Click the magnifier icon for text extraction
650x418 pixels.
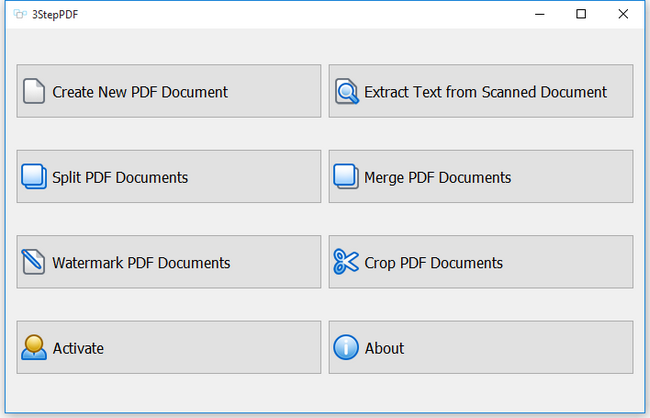[346, 92]
